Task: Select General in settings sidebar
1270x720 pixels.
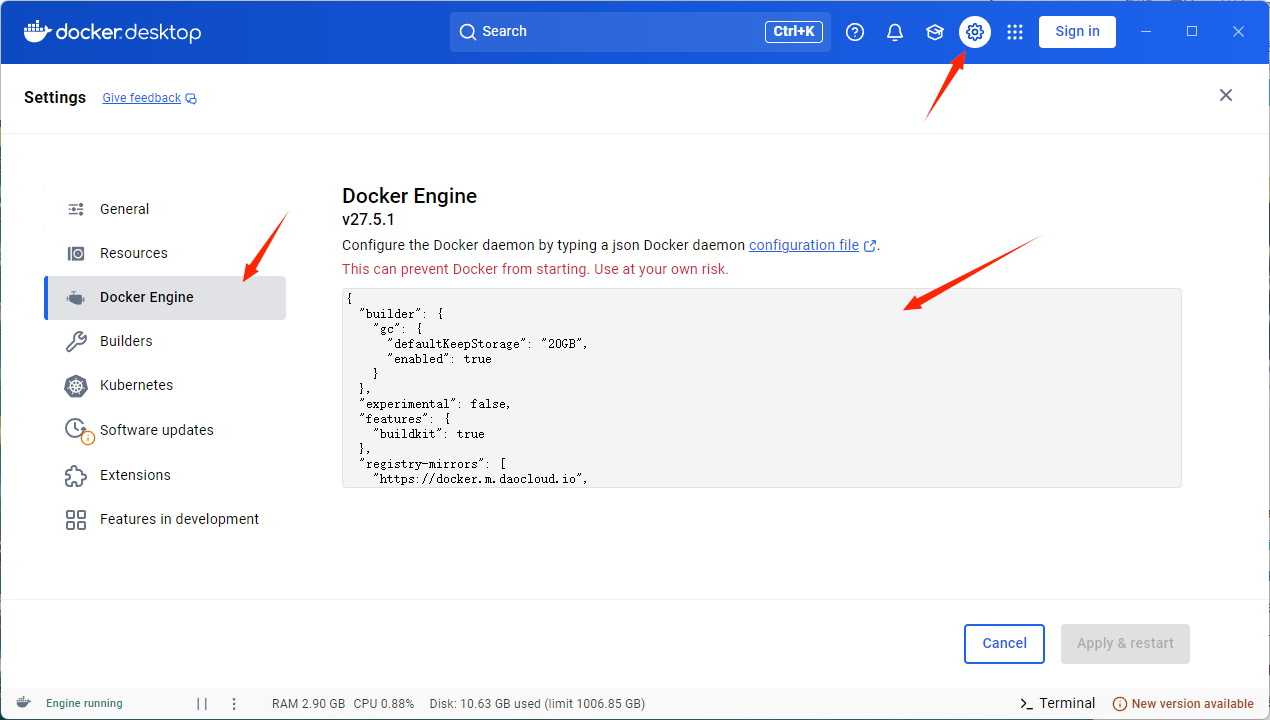Action: click(165, 209)
